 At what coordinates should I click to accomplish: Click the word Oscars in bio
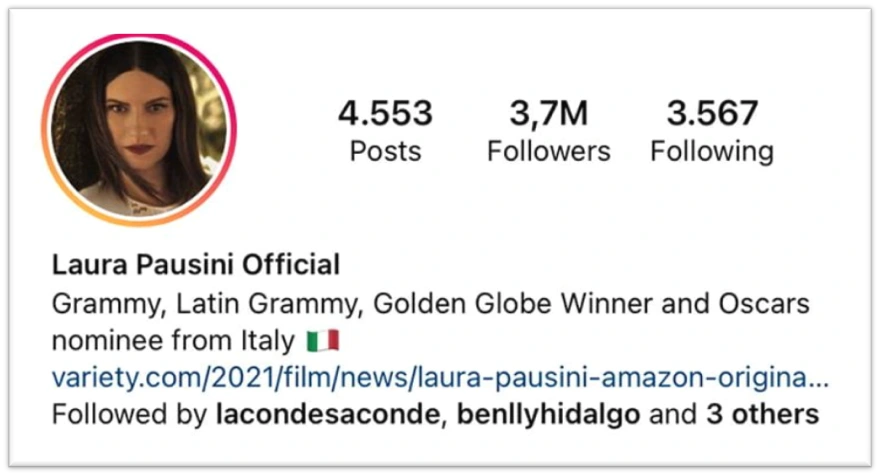click(764, 304)
